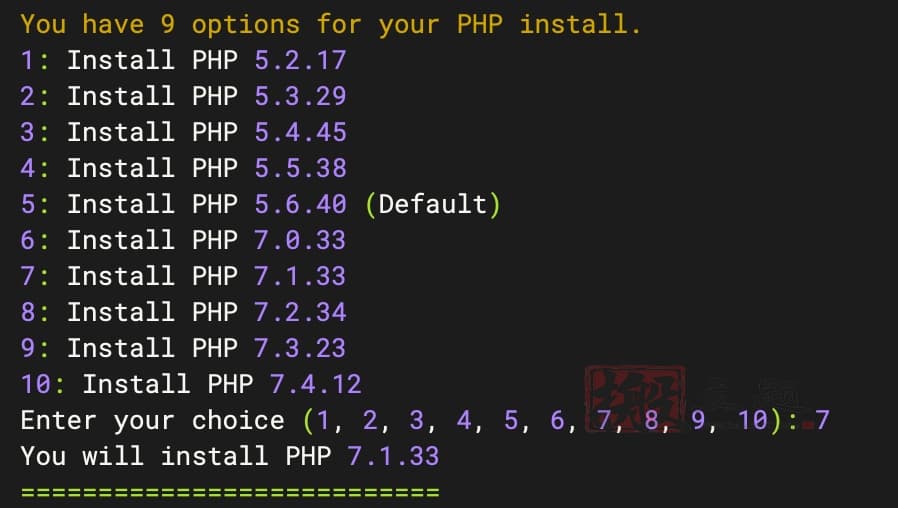Viewport: 898px width, 508px height.
Task: Click the number 1 in the choice list
Action: pos(323,420)
